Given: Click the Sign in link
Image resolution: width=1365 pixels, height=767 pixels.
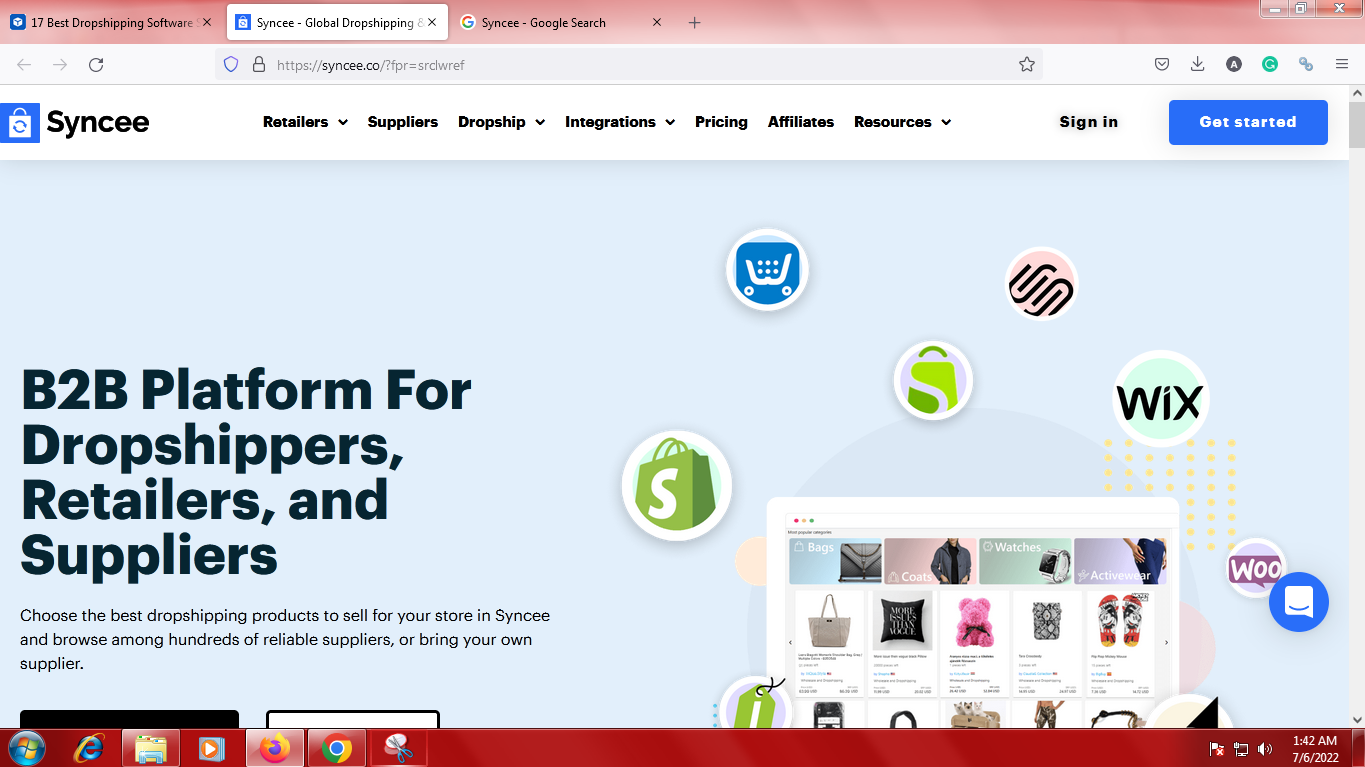Looking at the screenshot, I should point(1089,122).
